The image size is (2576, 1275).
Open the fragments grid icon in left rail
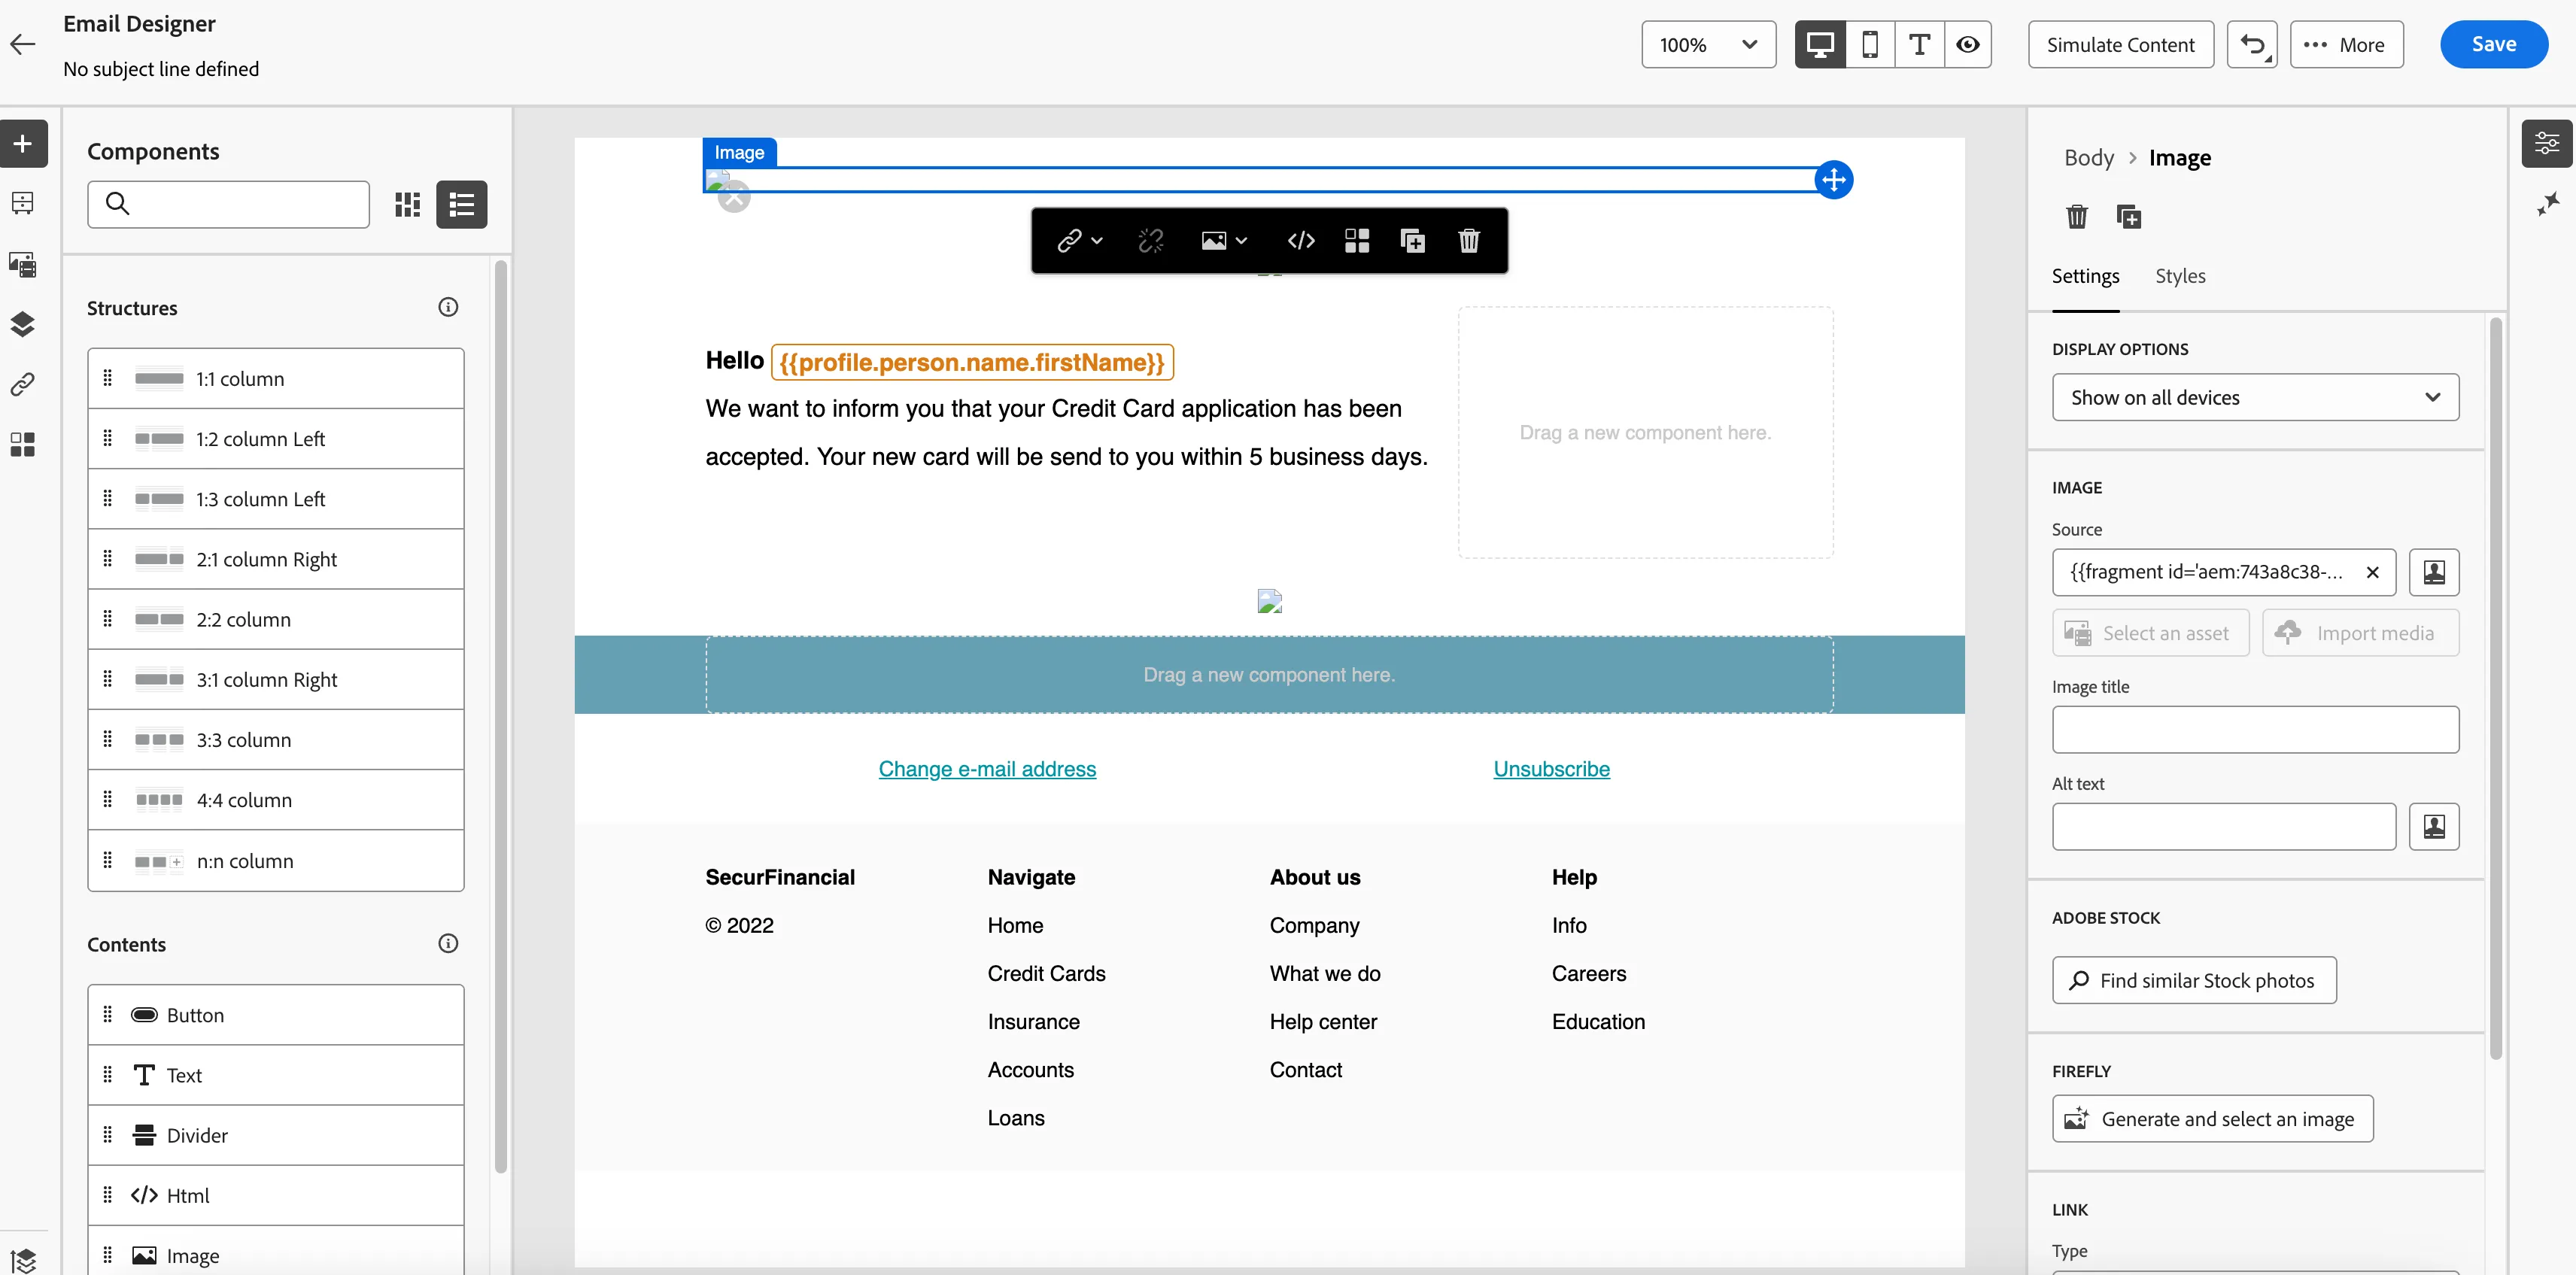(23, 444)
